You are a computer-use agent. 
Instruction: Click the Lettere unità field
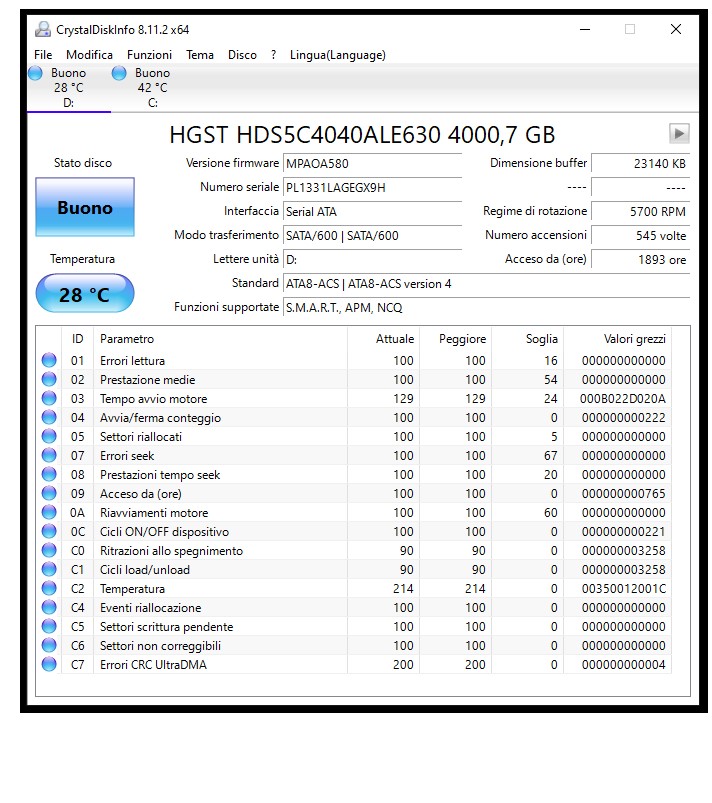[x=372, y=260]
